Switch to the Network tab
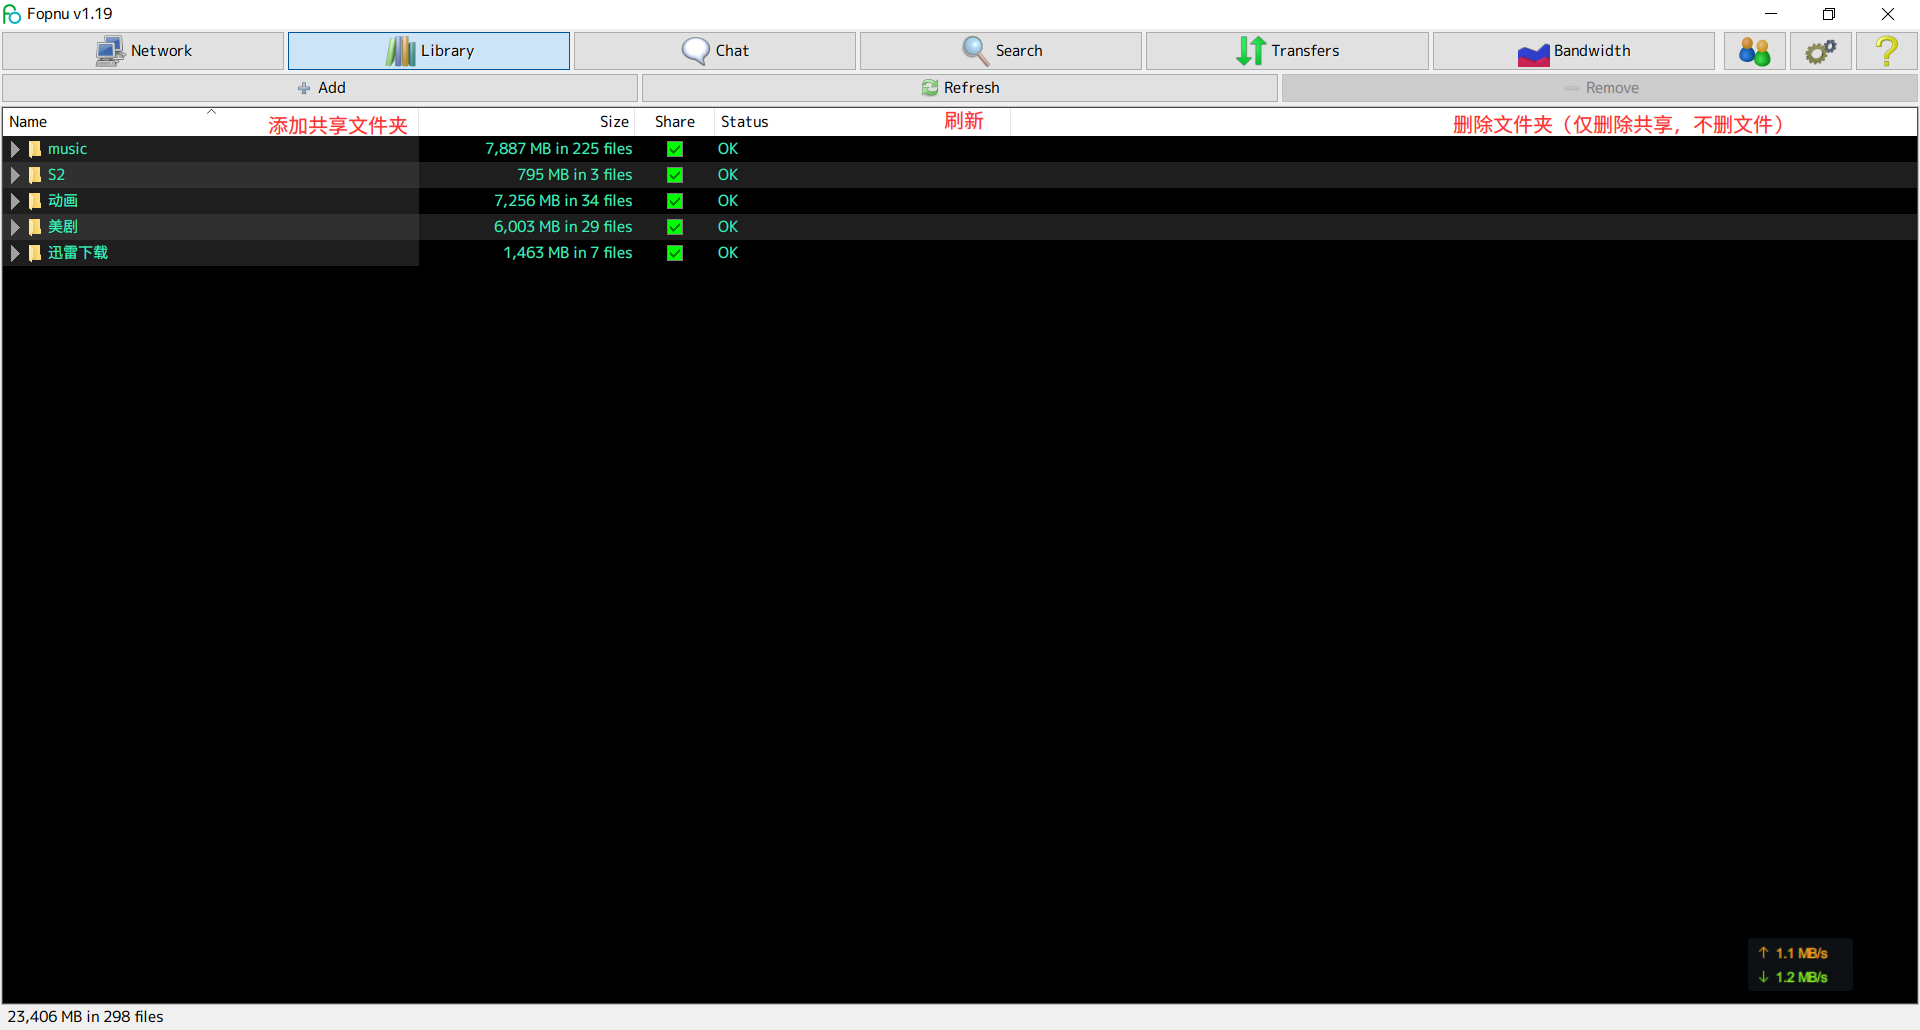This screenshot has height=1030, width=1920. click(143, 51)
